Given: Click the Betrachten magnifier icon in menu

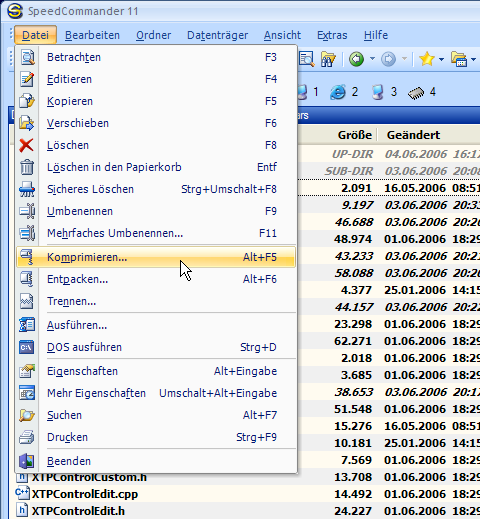Looking at the screenshot, I should [27, 57].
